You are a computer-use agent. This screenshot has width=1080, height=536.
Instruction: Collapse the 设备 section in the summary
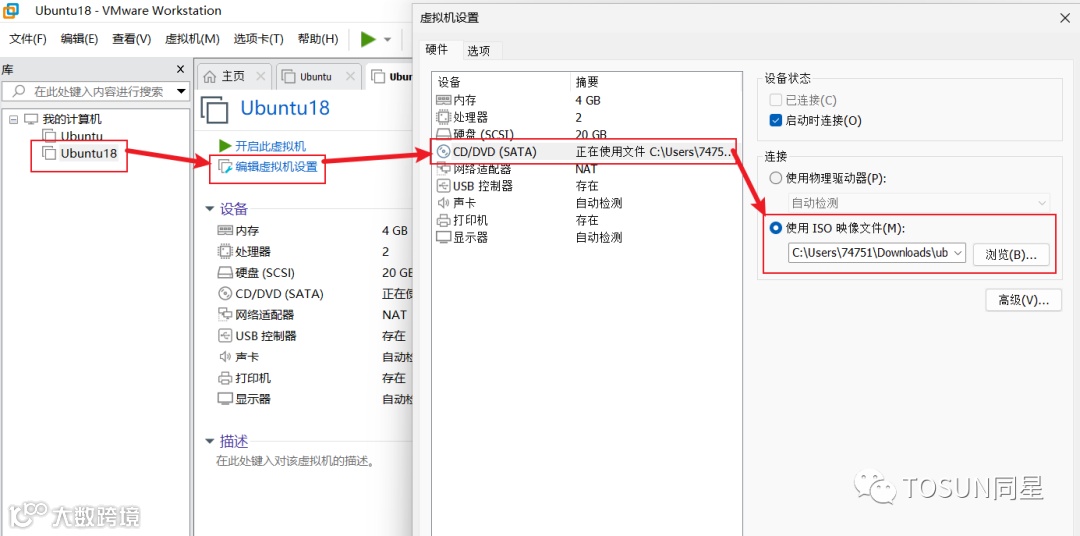point(210,209)
